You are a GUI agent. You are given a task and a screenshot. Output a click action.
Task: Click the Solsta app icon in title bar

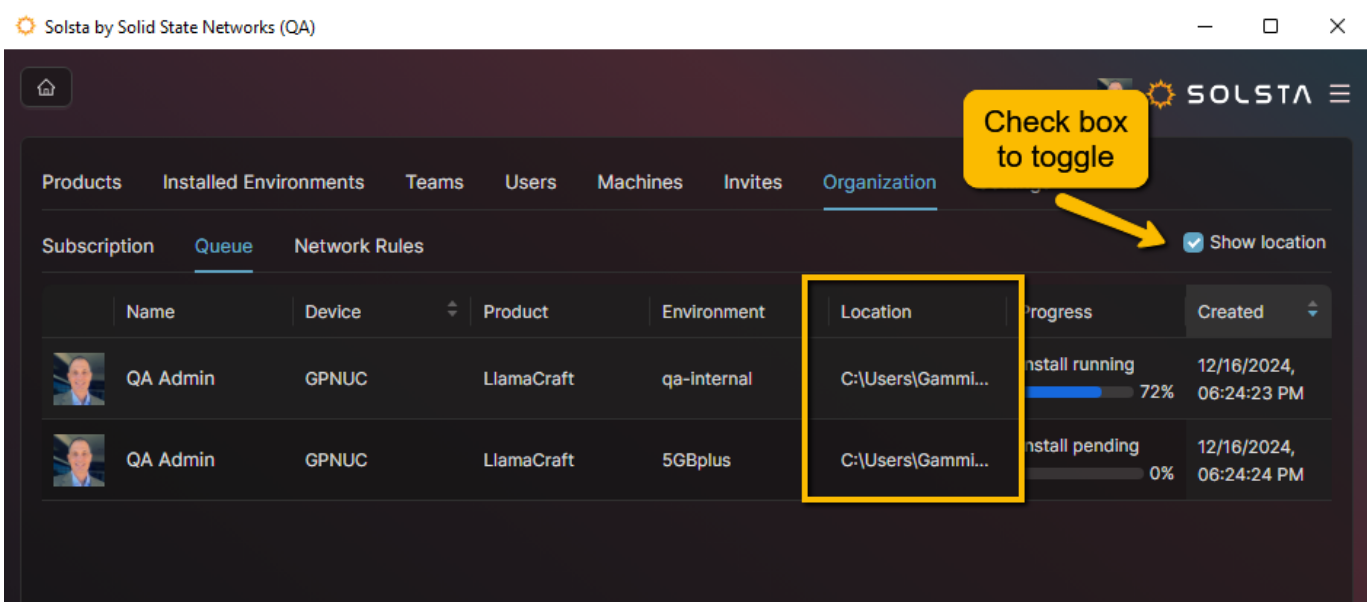pyautogui.click(x=26, y=26)
